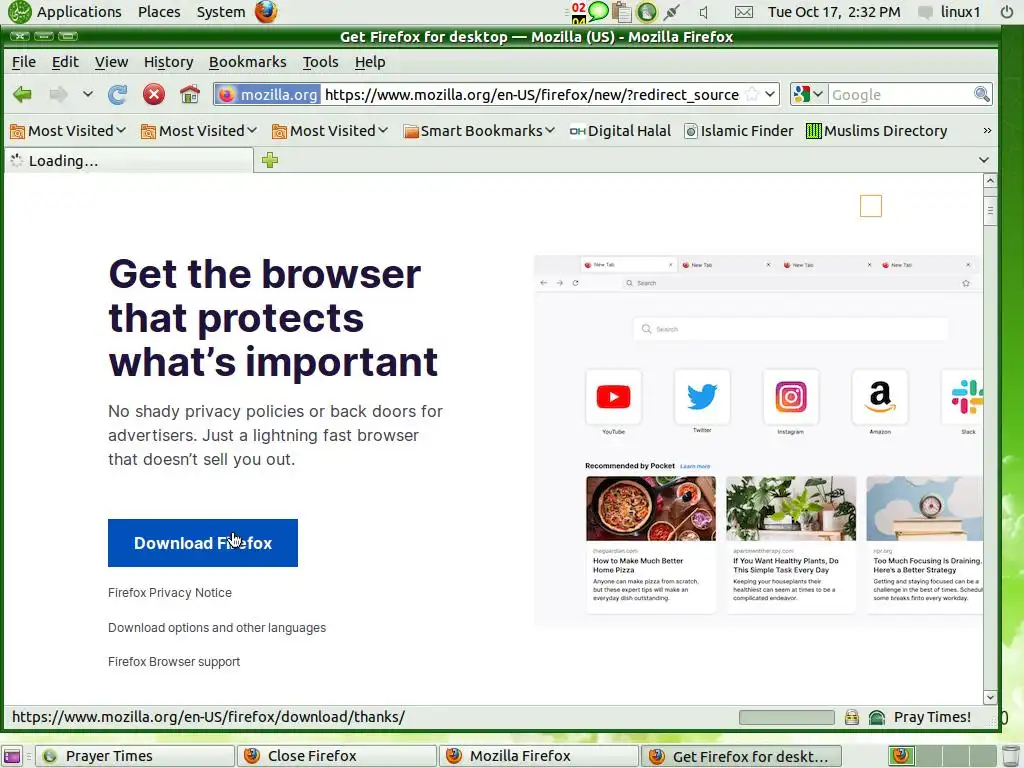Image resolution: width=1024 pixels, height=768 pixels.
Task: Open the View menu
Action: coord(111,62)
